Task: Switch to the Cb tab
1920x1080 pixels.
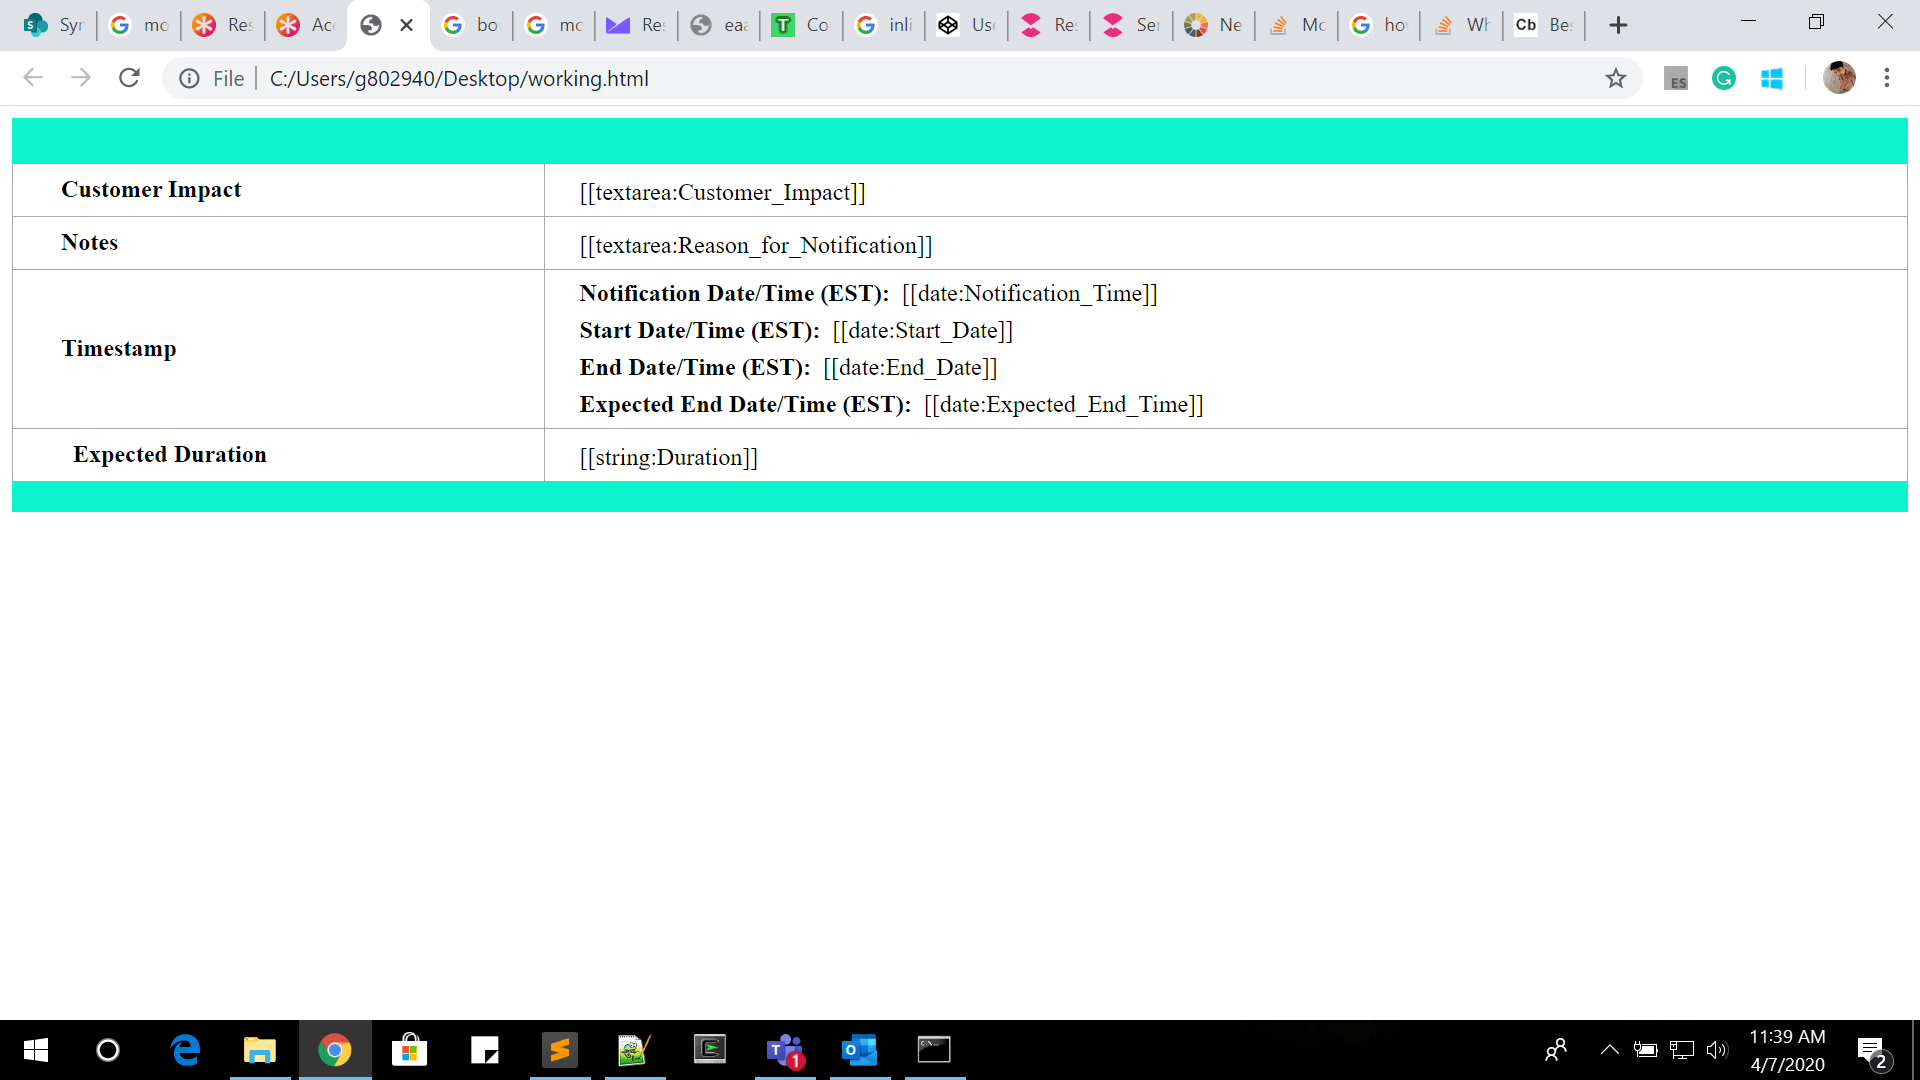Action: 1543,25
